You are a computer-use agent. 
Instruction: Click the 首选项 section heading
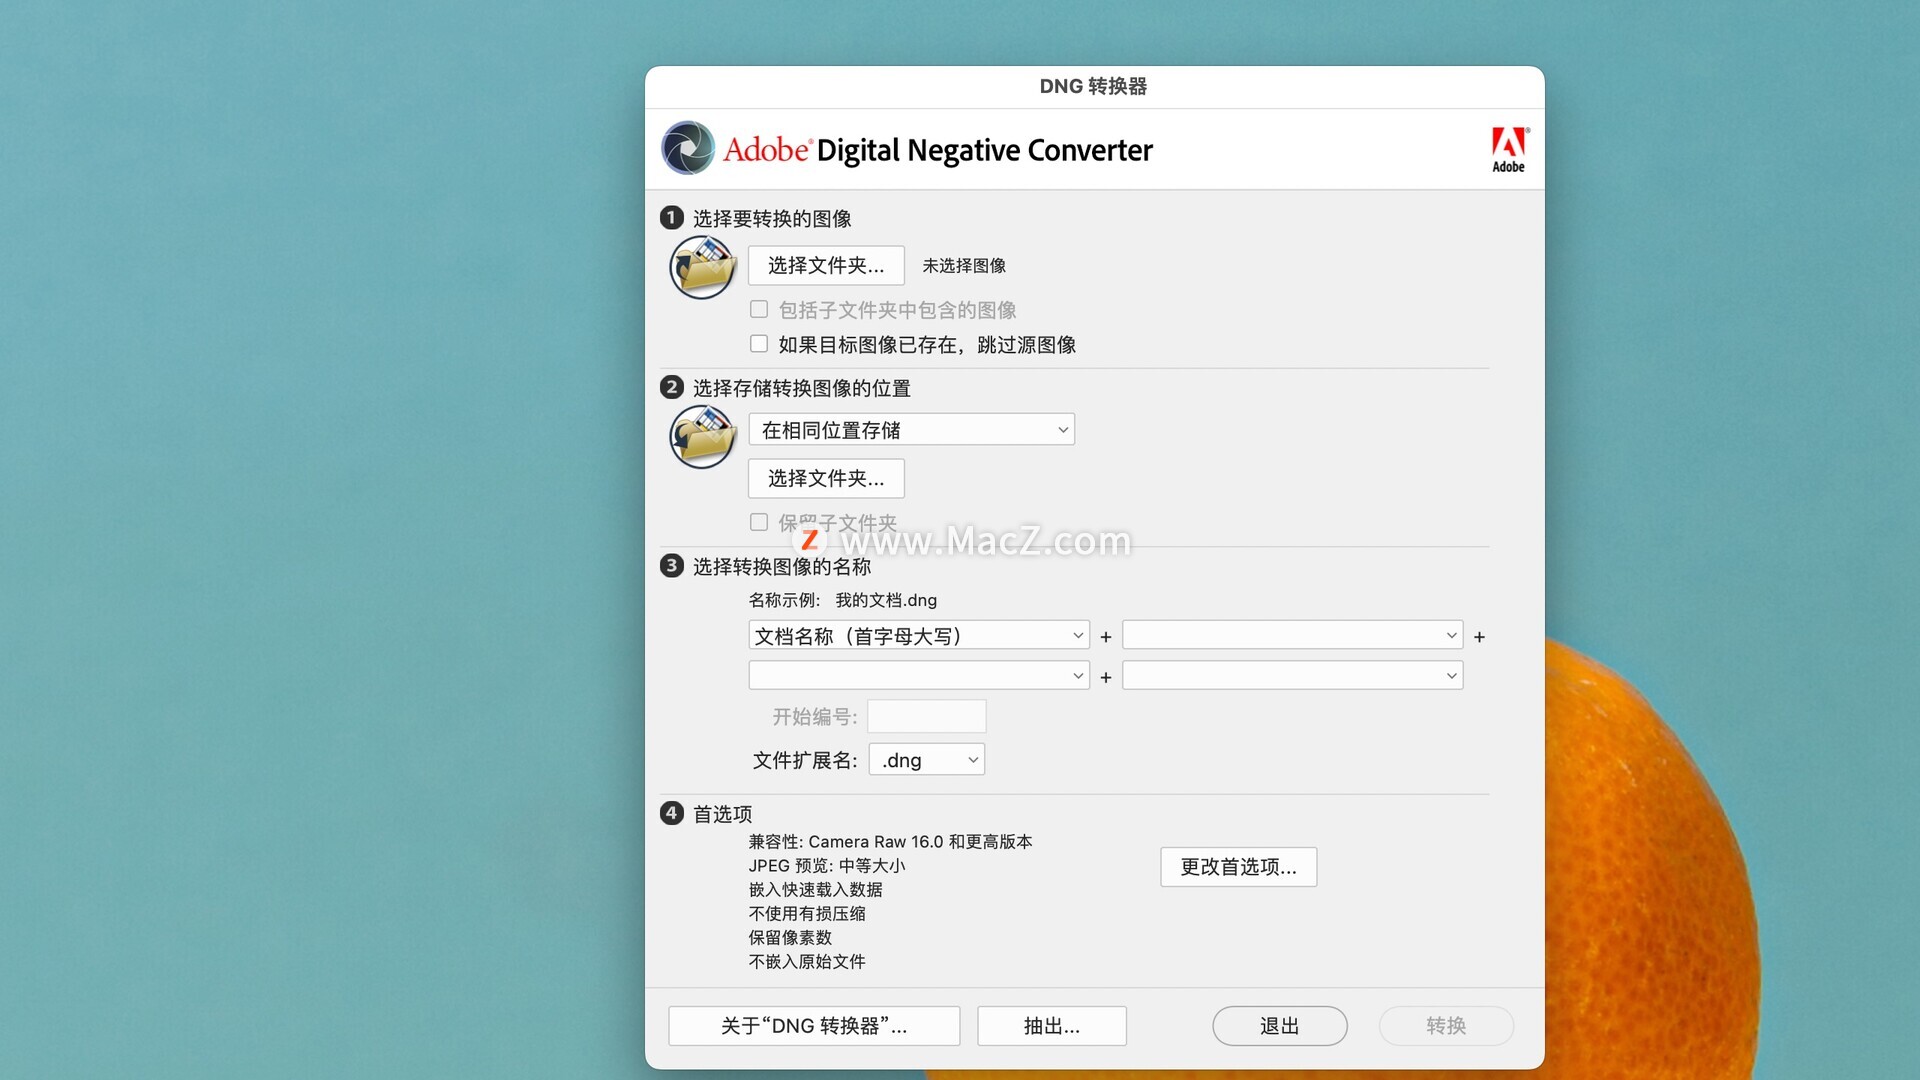click(x=722, y=814)
